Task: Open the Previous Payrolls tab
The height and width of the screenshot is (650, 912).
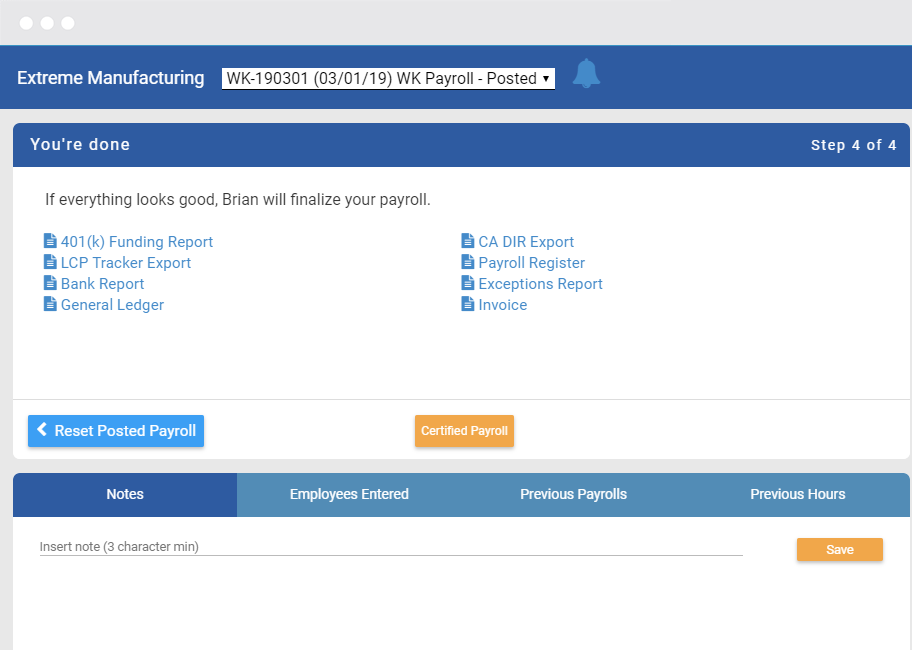Action: (x=573, y=494)
